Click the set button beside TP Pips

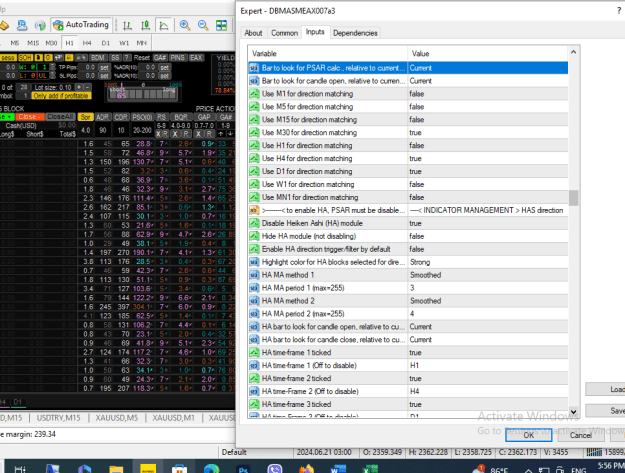pyautogui.click(x=104, y=67)
